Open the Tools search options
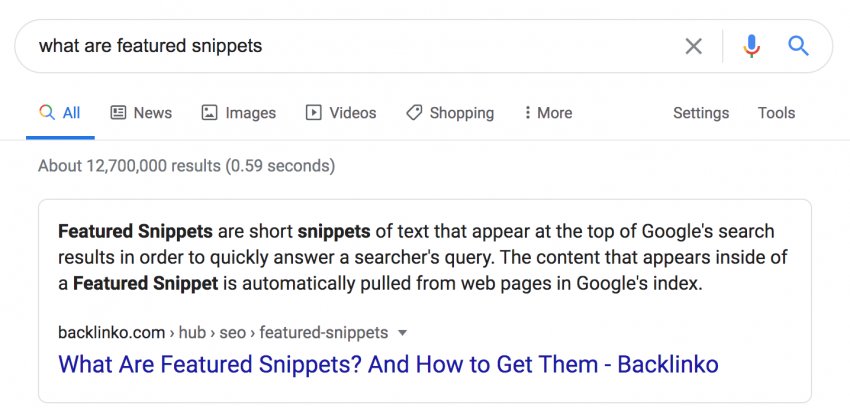 click(776, 113)
